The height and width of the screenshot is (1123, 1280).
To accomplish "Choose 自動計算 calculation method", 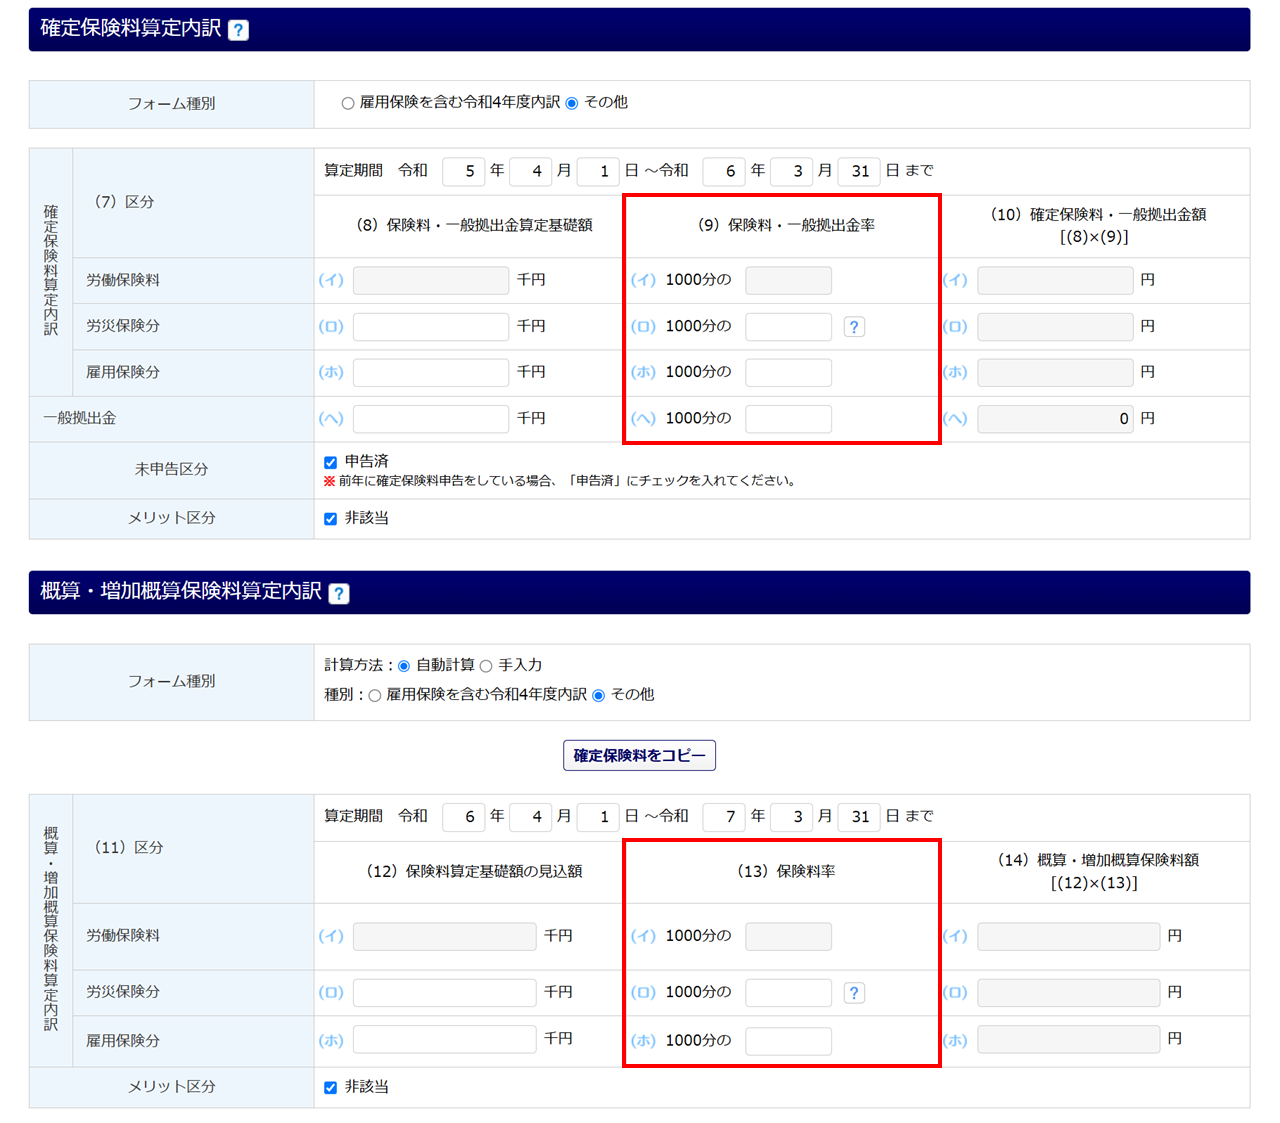I will pyautogui.click(x=404, y=666).
